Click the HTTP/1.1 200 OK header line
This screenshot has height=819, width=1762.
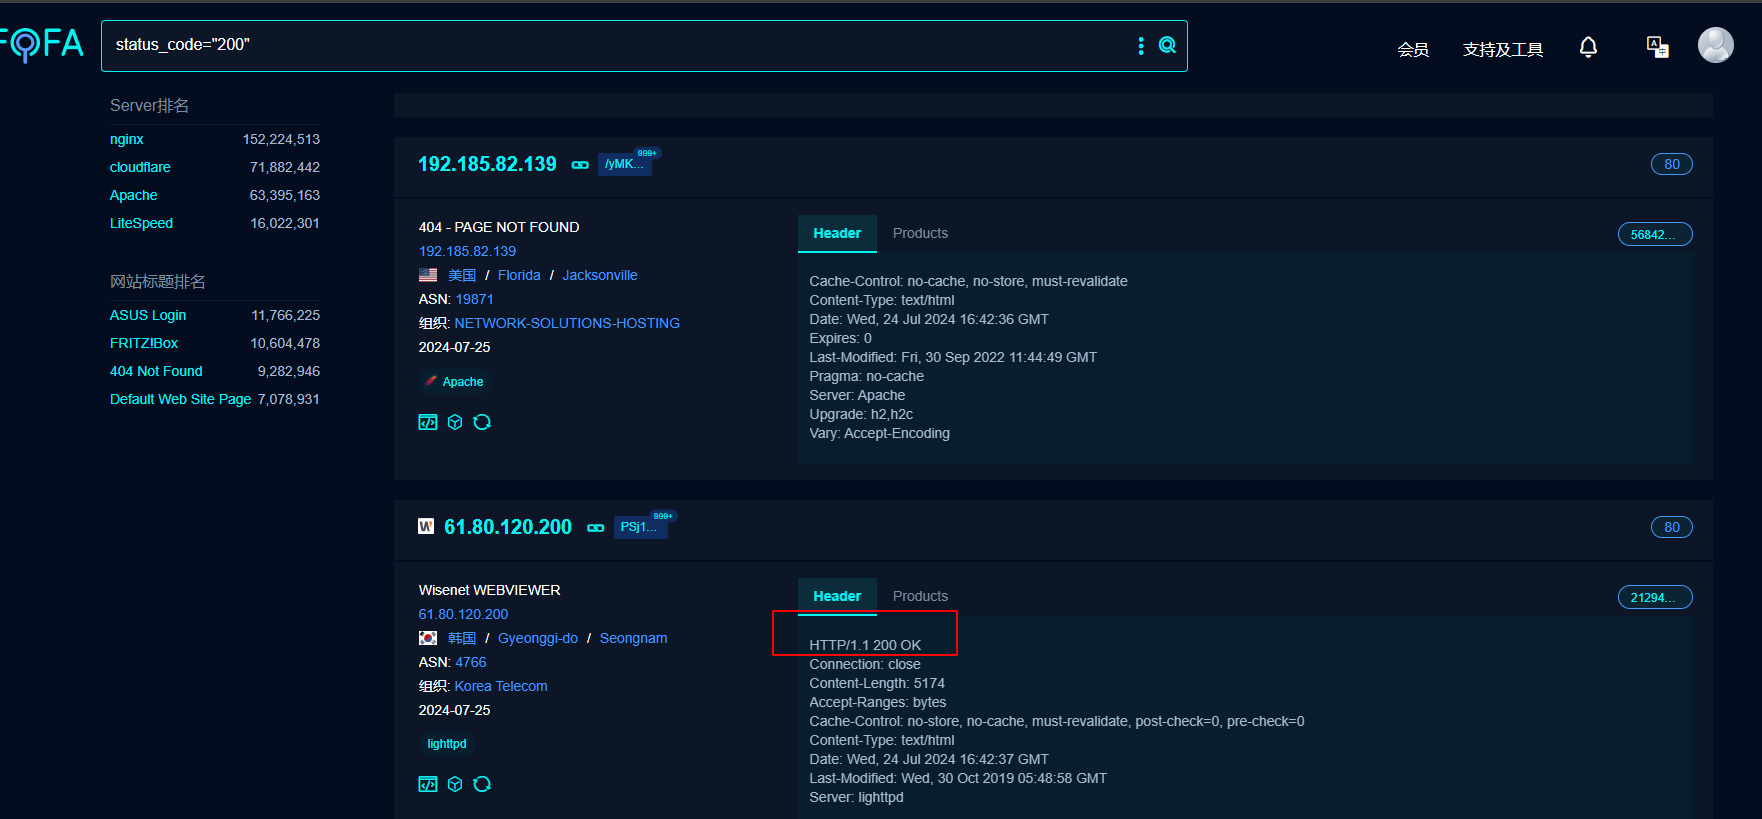[865, 645]
